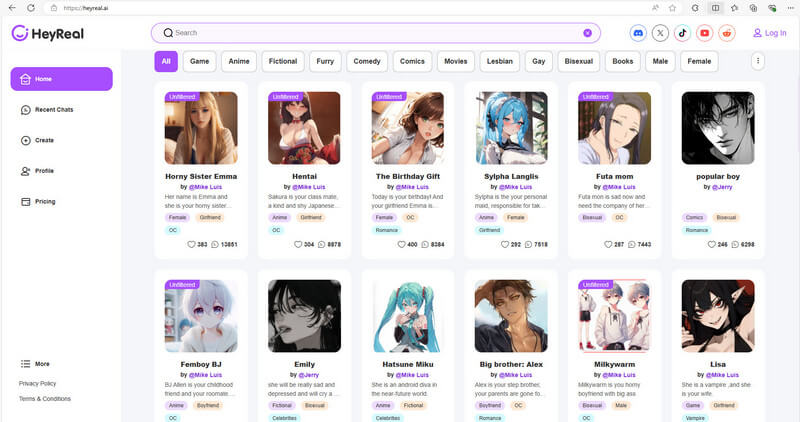Screen dimensions: 800x422
Task: Open the X (Twitter) link icon
Action: 660,33
